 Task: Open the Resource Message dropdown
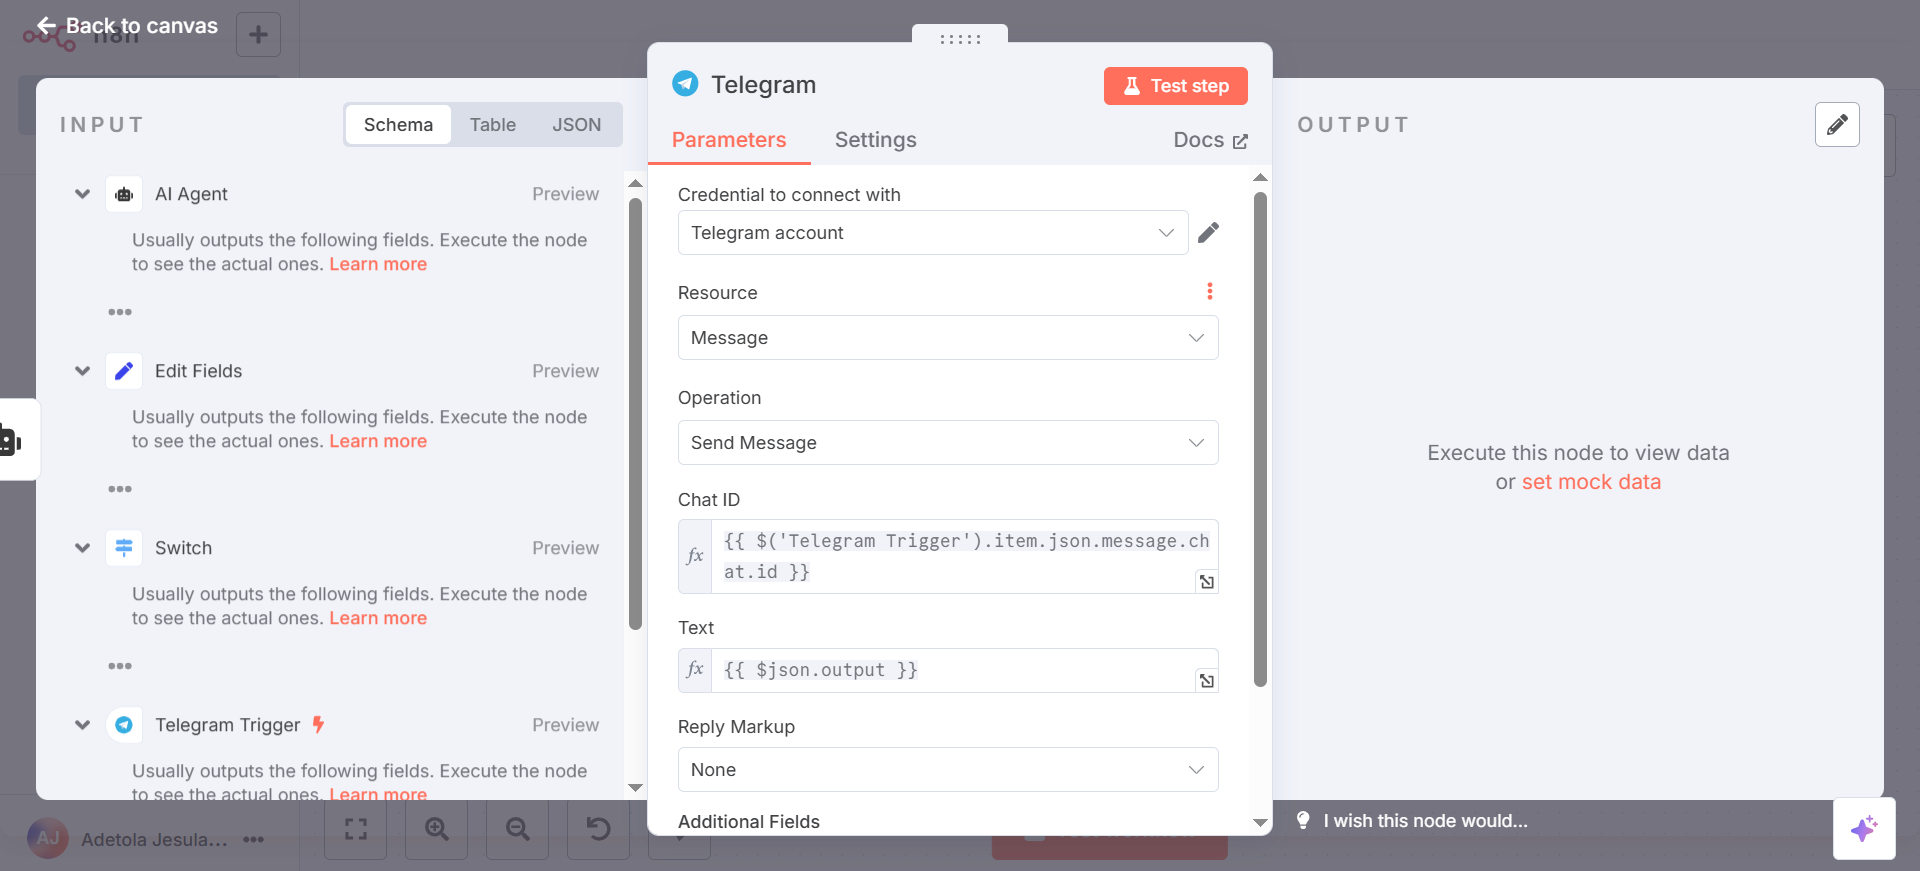[948, 338]
